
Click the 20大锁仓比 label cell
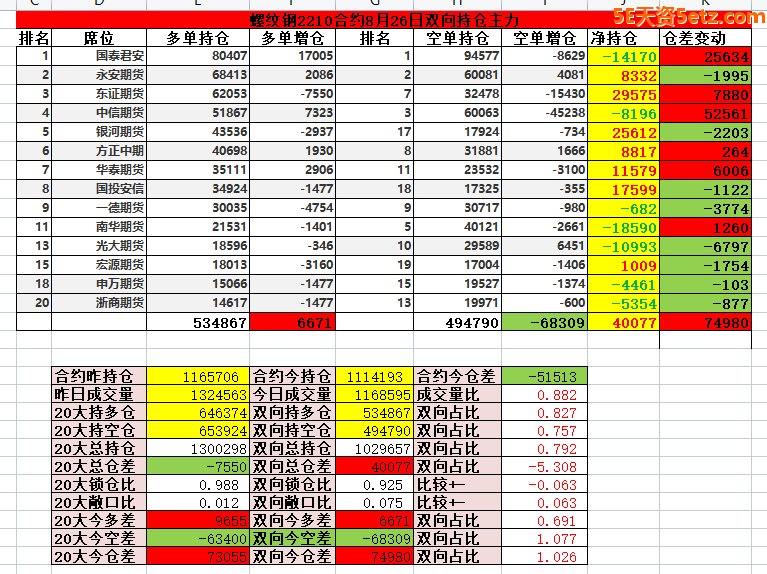coord(99,484)
